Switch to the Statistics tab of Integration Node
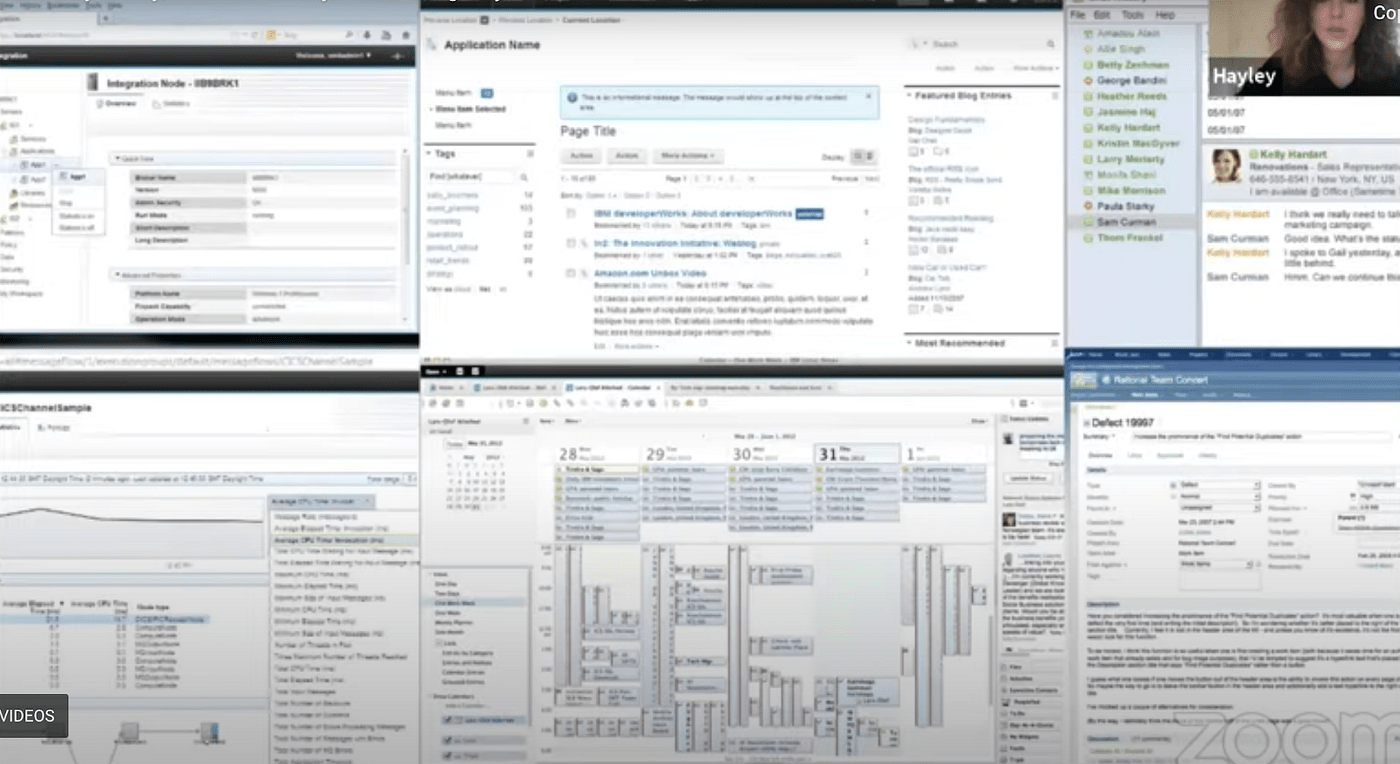This screenshot has height=764, width=1400. [171, 104]
